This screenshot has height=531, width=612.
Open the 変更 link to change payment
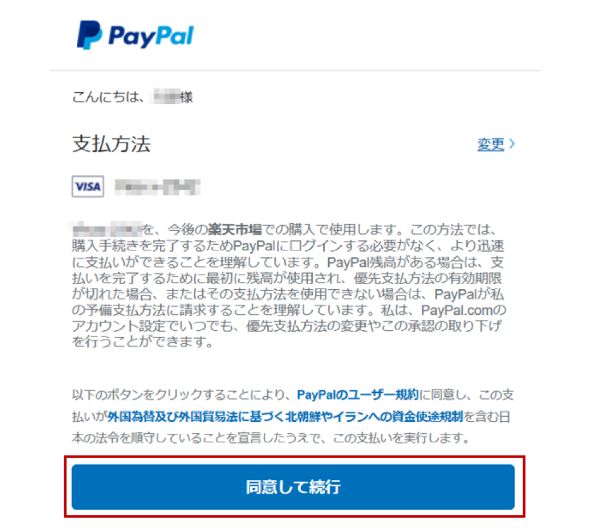pos(491,144)
